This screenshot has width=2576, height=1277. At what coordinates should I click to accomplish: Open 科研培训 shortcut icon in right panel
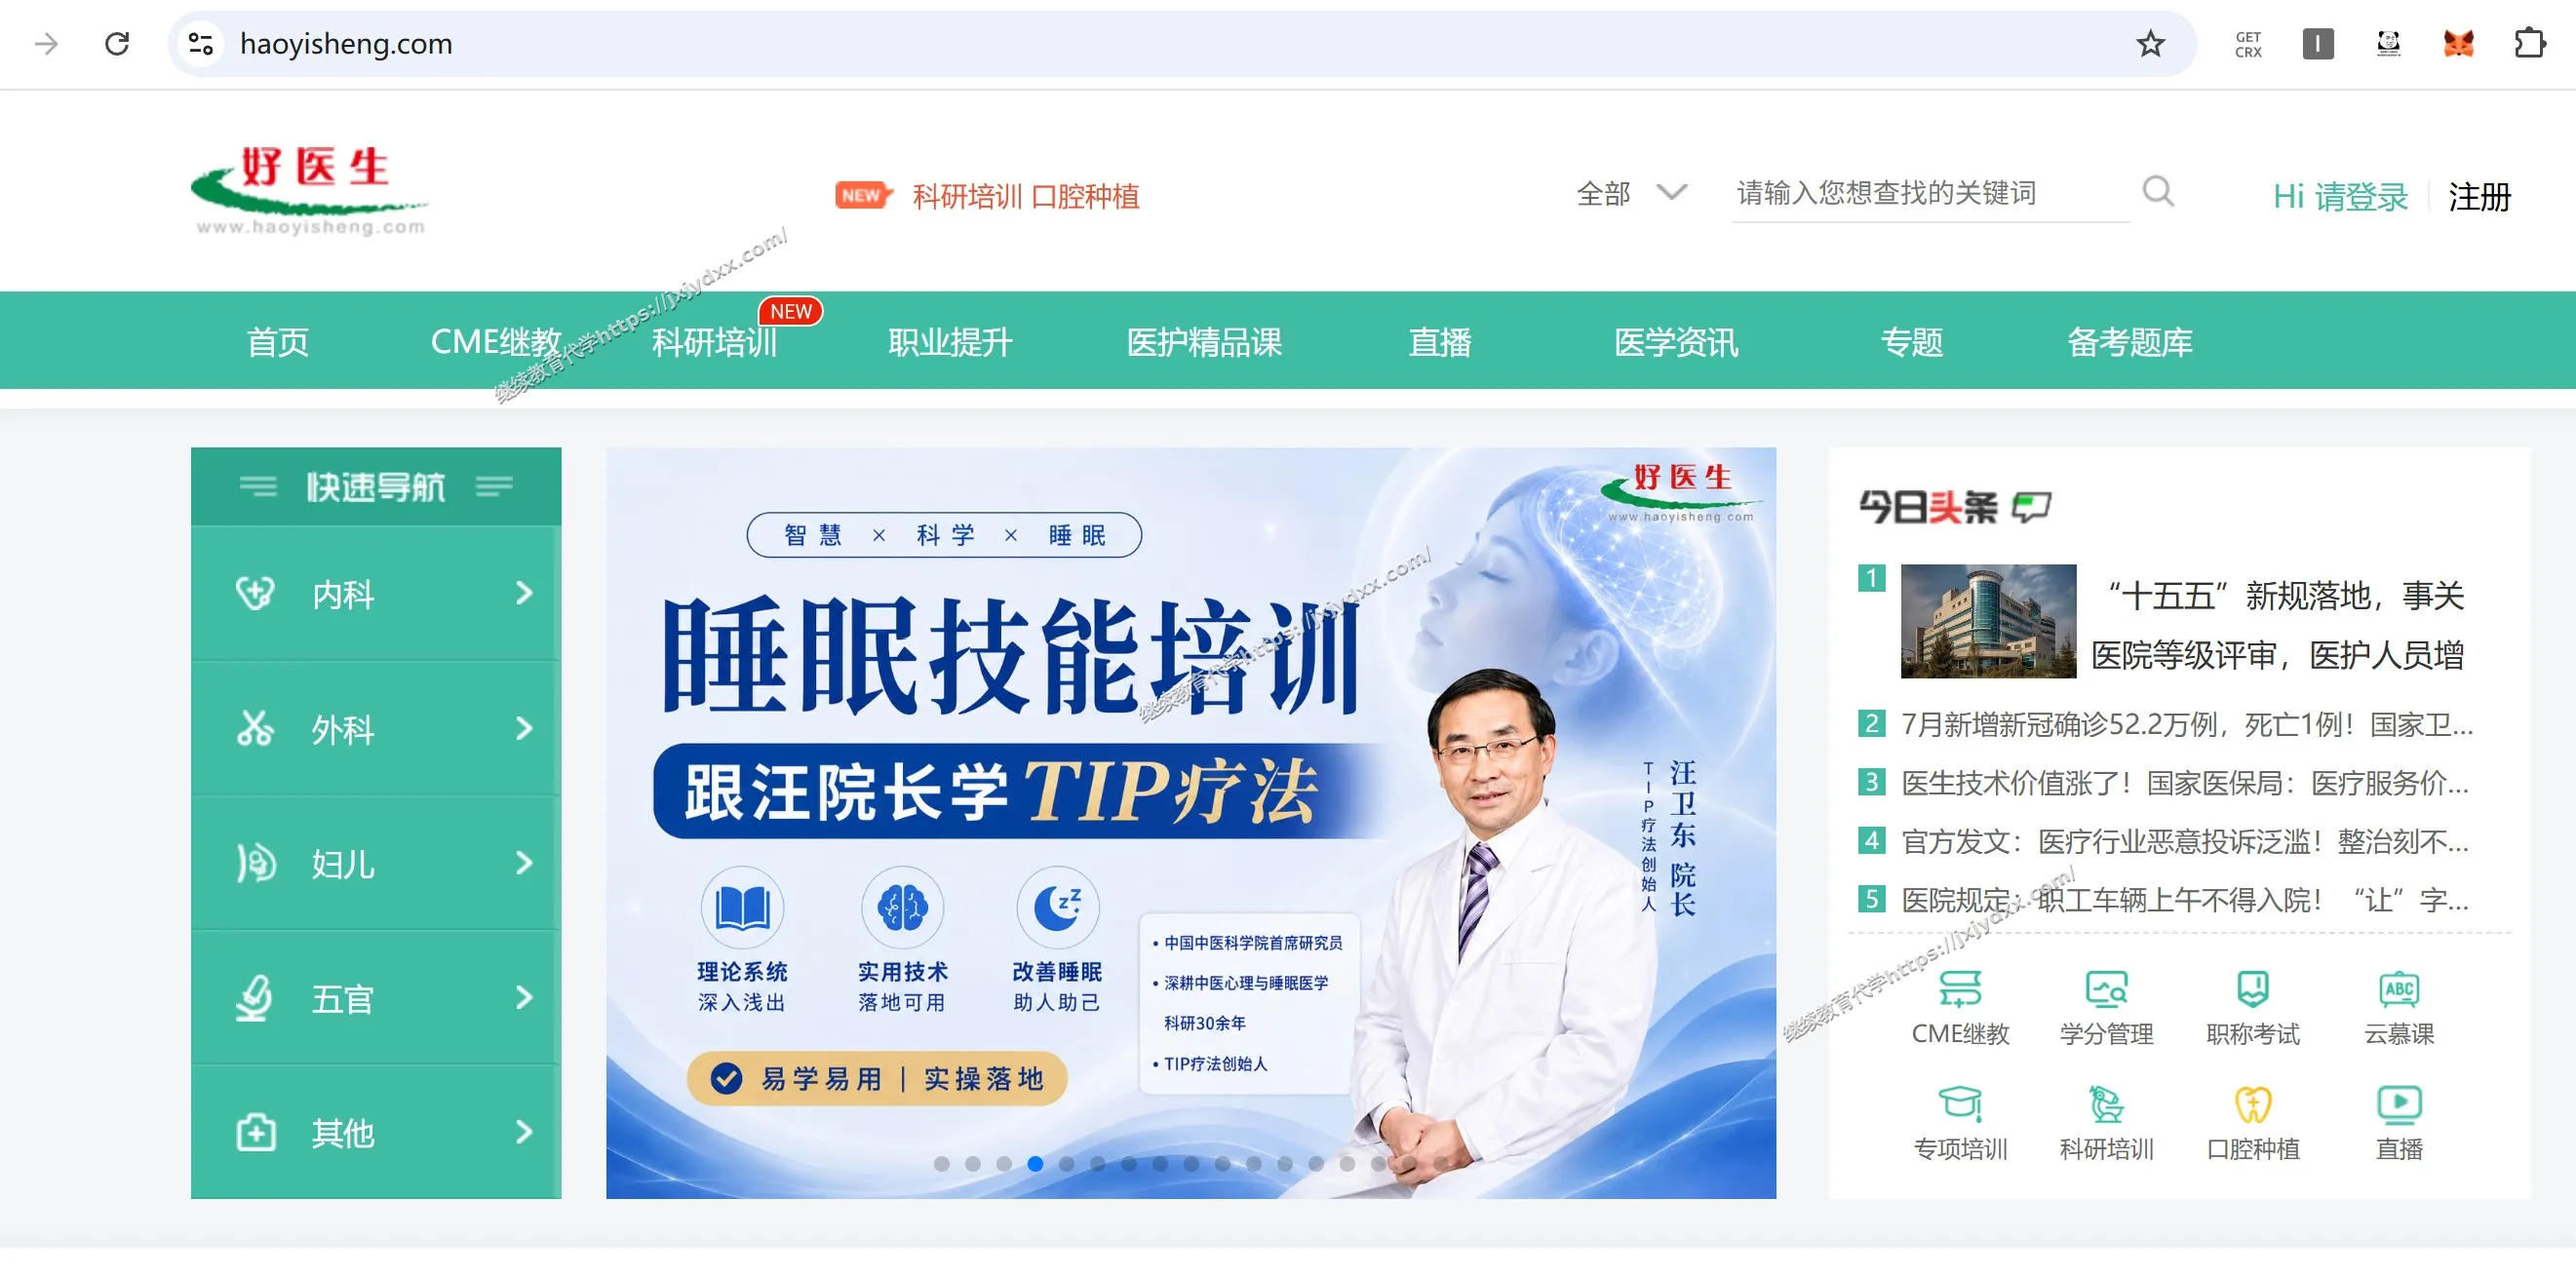tap(2106, 1103)
